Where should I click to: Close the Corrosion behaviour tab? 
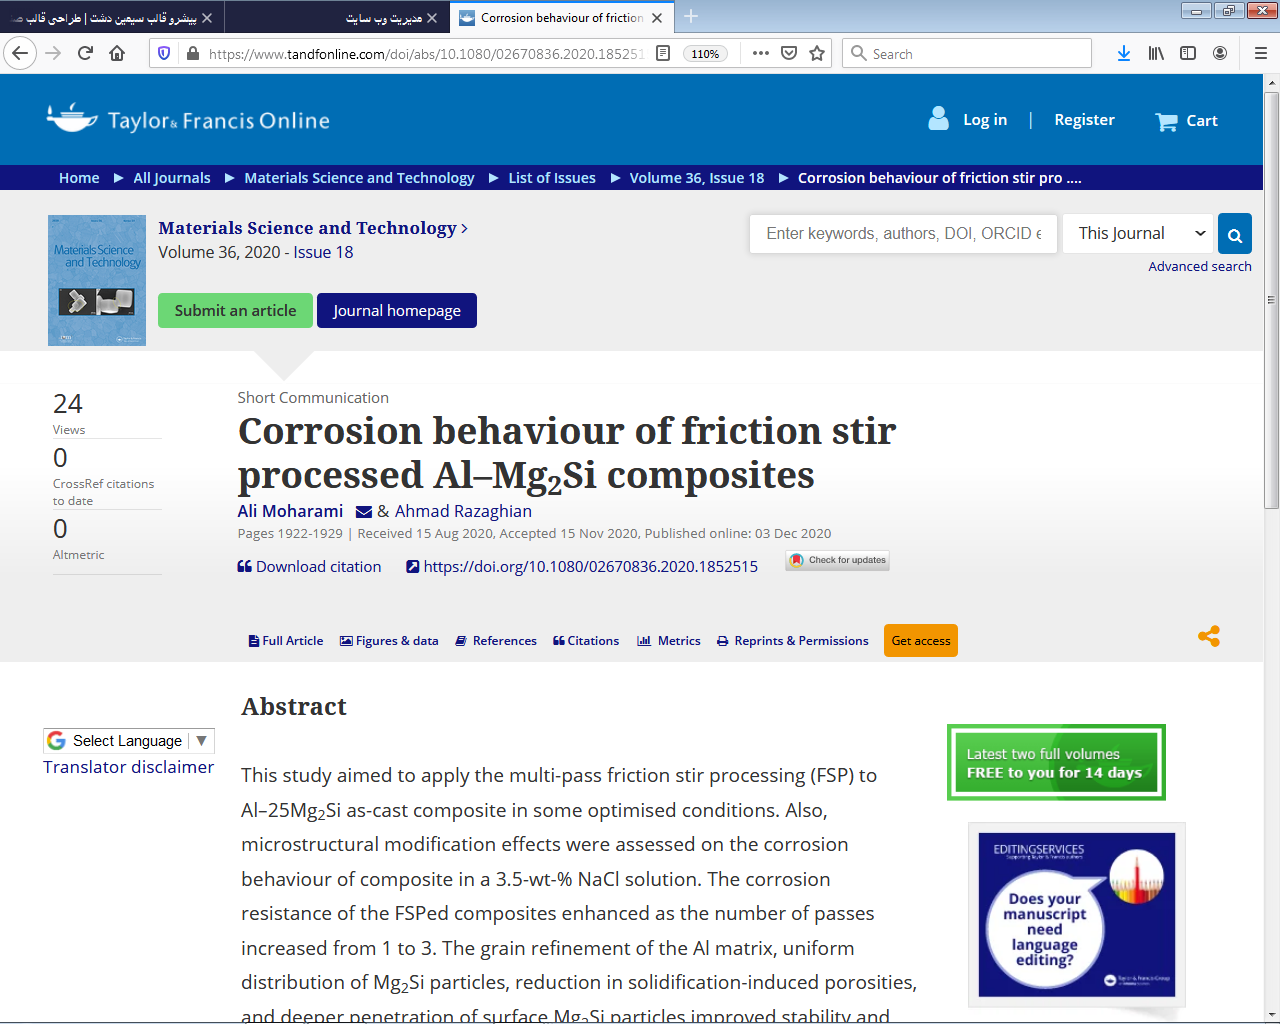tap(657, 18)
